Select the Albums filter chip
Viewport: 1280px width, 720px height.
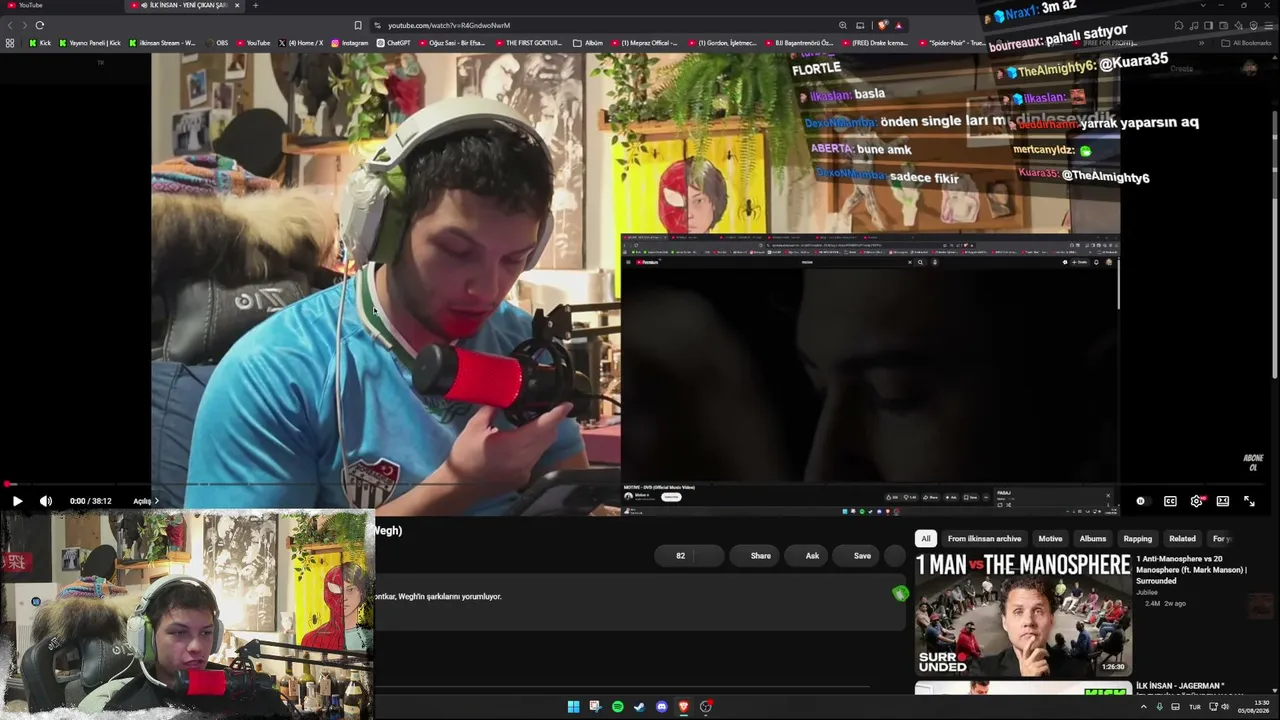pos(1093,539)
